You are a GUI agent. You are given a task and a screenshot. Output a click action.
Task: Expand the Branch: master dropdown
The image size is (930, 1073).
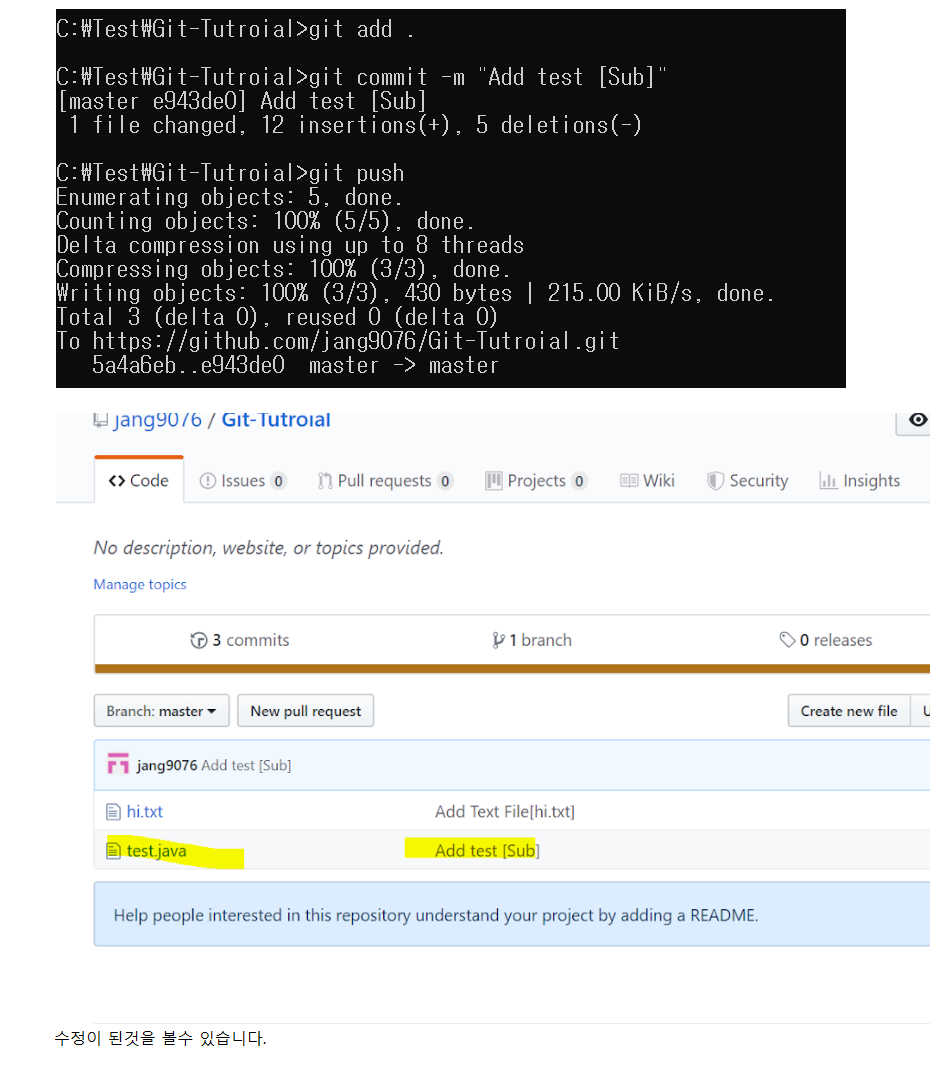tap(162, 711)
